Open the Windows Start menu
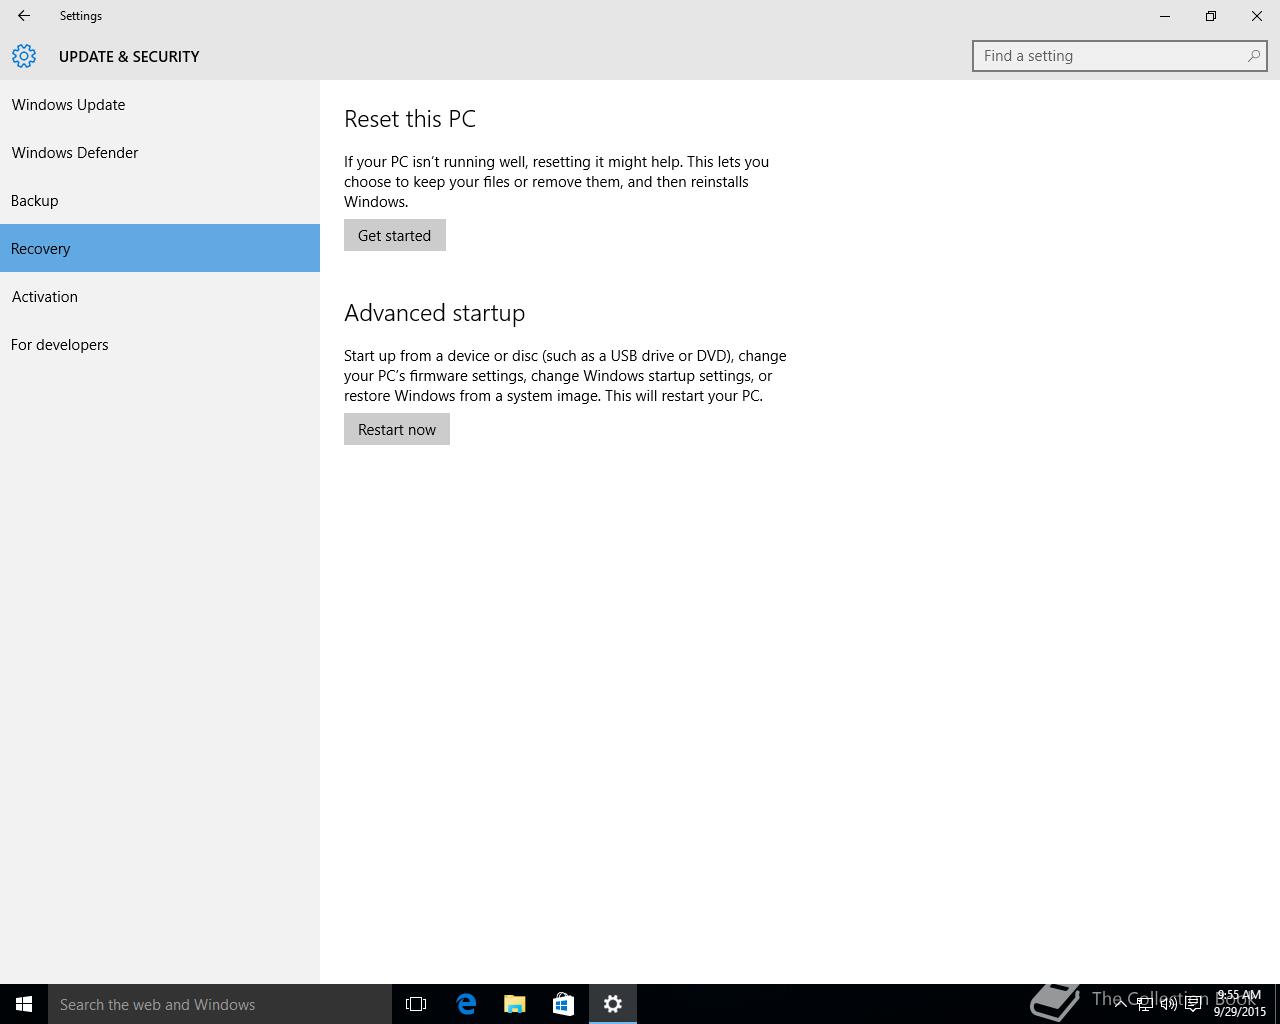 24,1004
